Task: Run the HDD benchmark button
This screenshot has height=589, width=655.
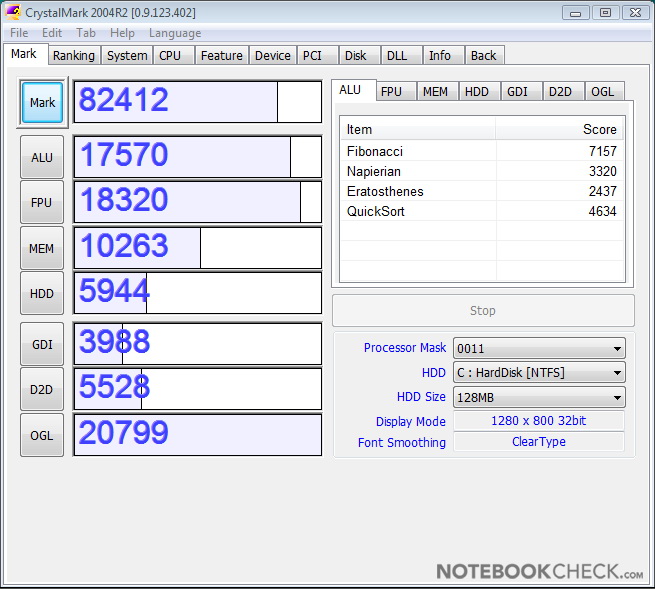Action: pyautogui.click(x=42, y=293)
